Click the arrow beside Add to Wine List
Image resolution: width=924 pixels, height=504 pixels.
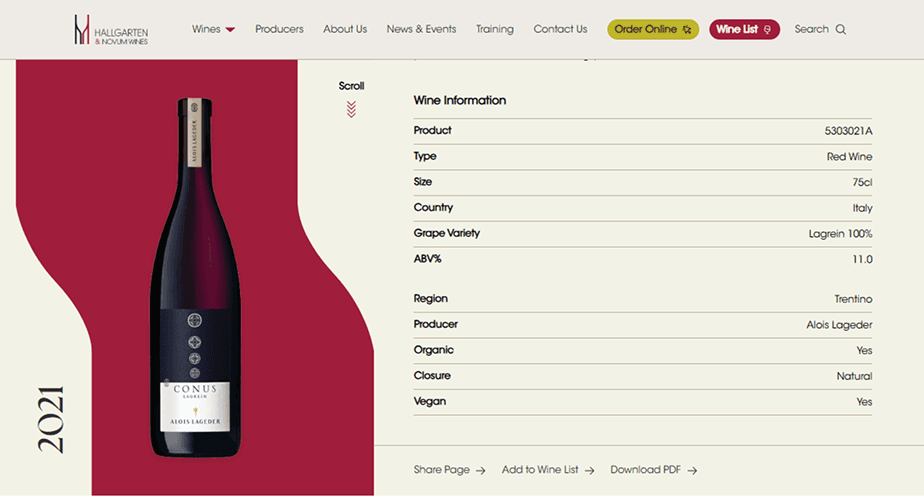(589, 470)
